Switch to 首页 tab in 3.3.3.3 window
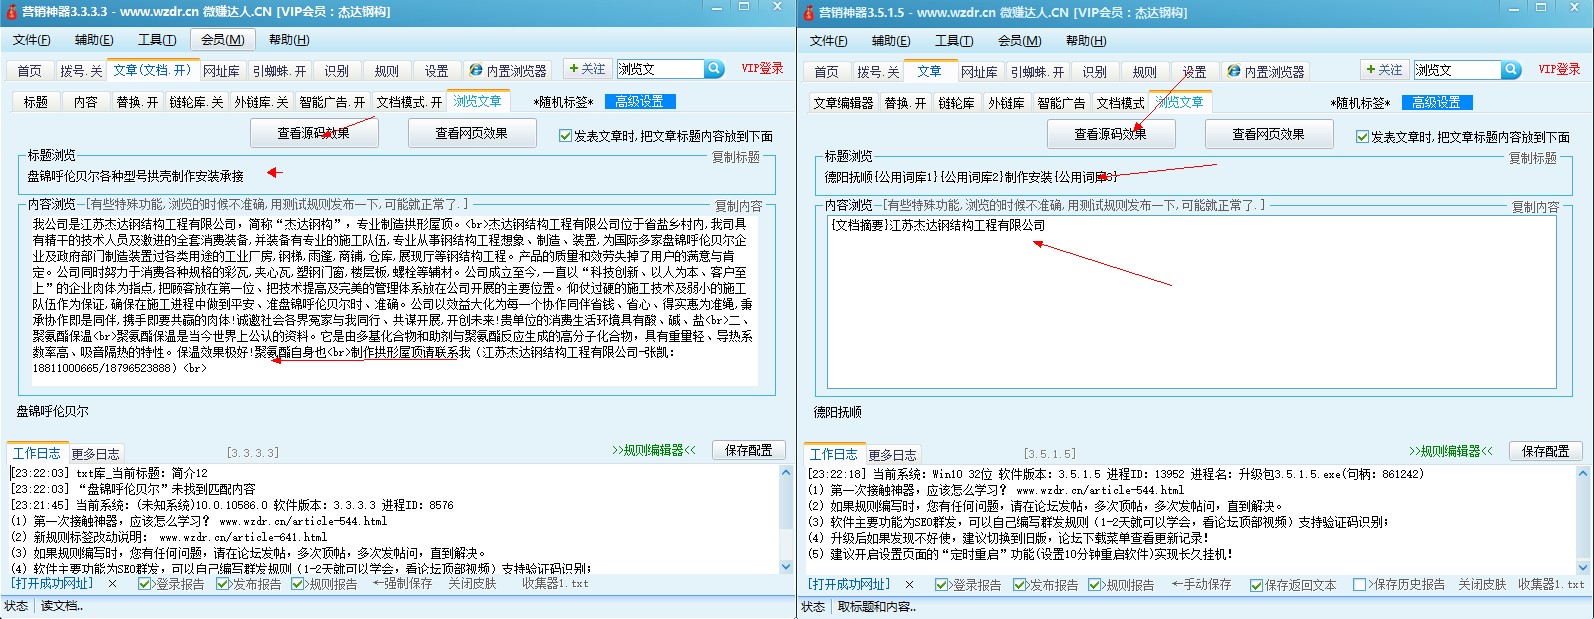 pyautogui.click(x=30, y=71)
